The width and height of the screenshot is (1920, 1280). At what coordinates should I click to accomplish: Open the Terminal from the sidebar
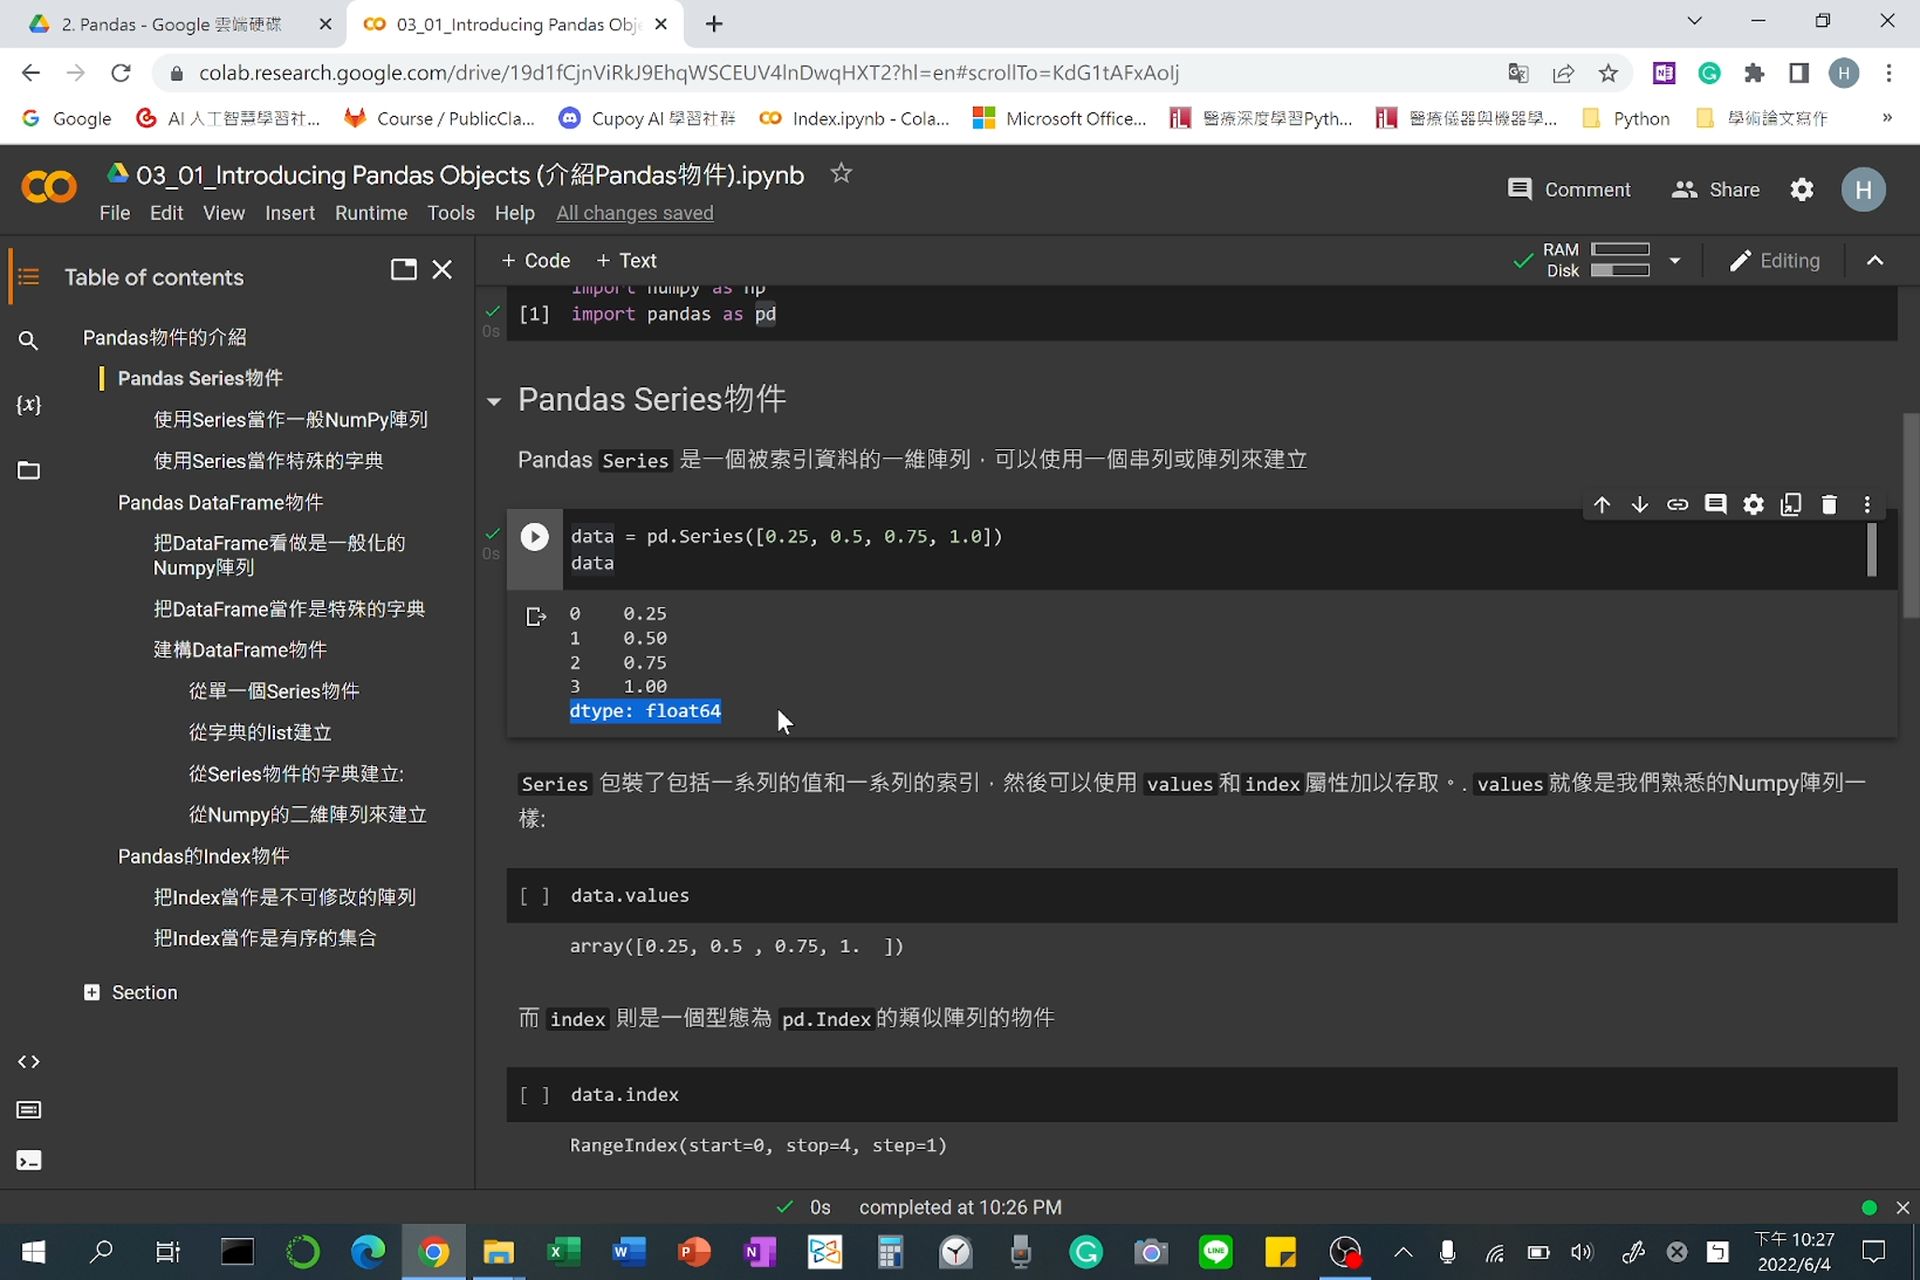28,1160
